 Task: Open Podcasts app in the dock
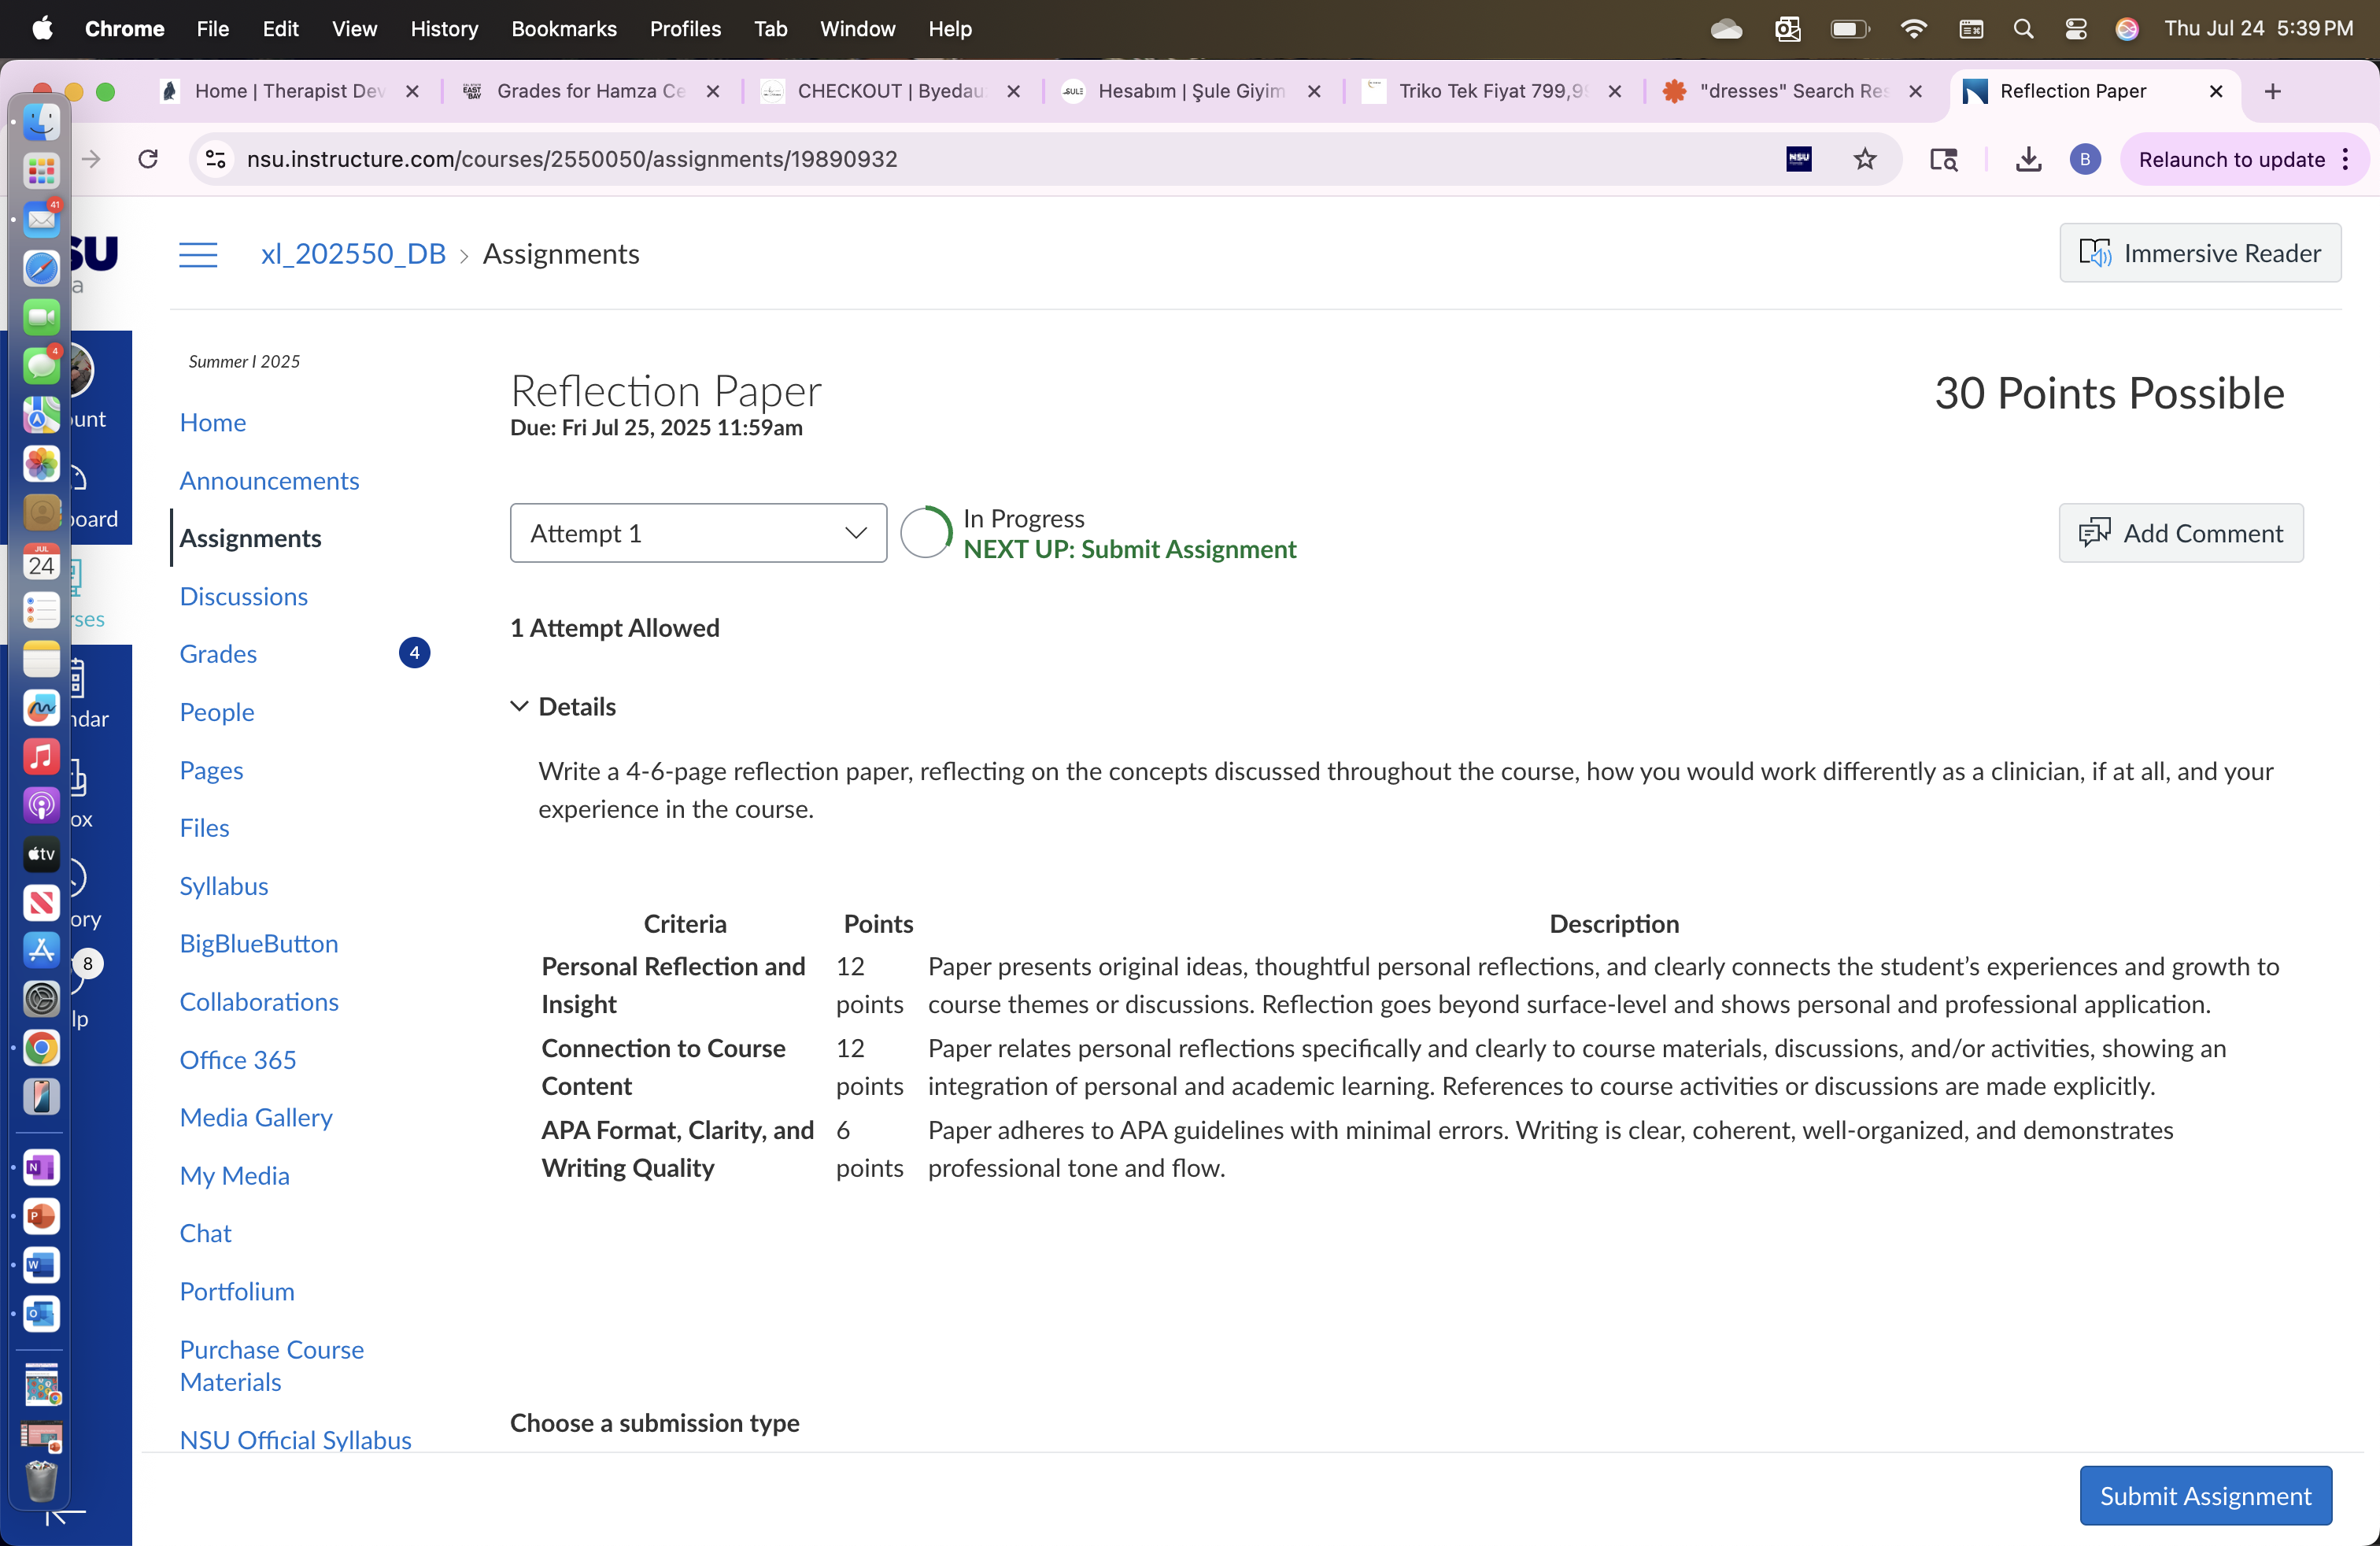41,806
